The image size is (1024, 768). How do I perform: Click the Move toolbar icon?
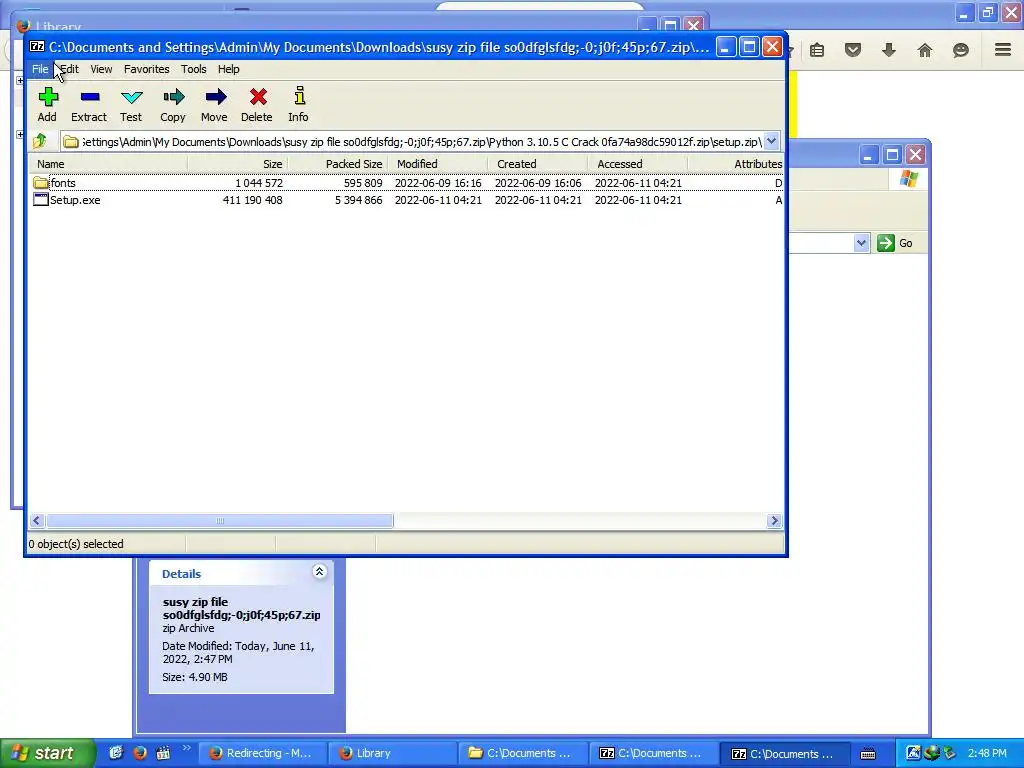pyautogui.click(x=216, y=97)
